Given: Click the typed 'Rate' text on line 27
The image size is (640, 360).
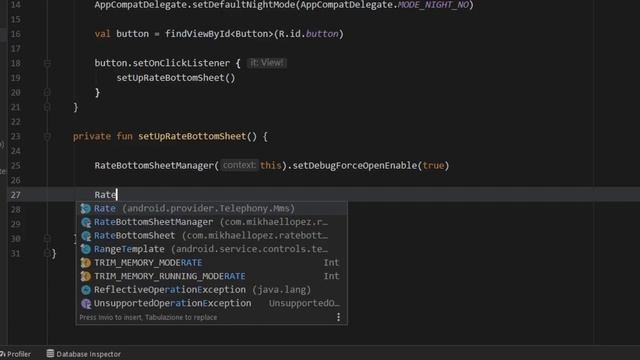Looking at the screenshot, I should pyautogui.click(x=105, y=195).
